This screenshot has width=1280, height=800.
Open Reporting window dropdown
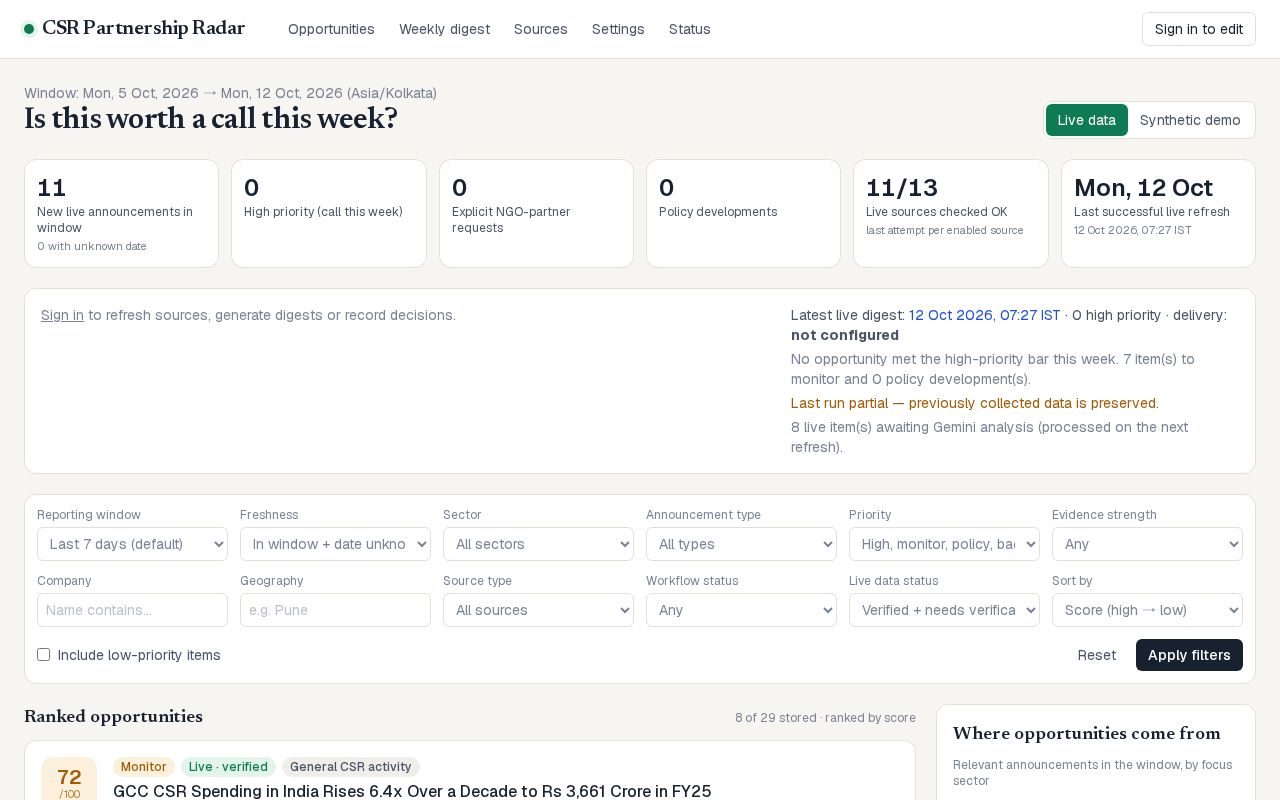(x=132, y=544)
